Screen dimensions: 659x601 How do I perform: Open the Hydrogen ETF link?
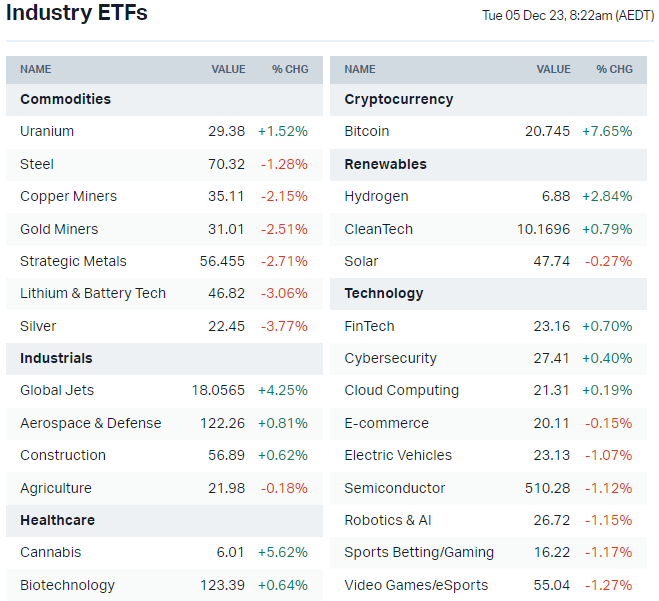(x=376, y=196)
